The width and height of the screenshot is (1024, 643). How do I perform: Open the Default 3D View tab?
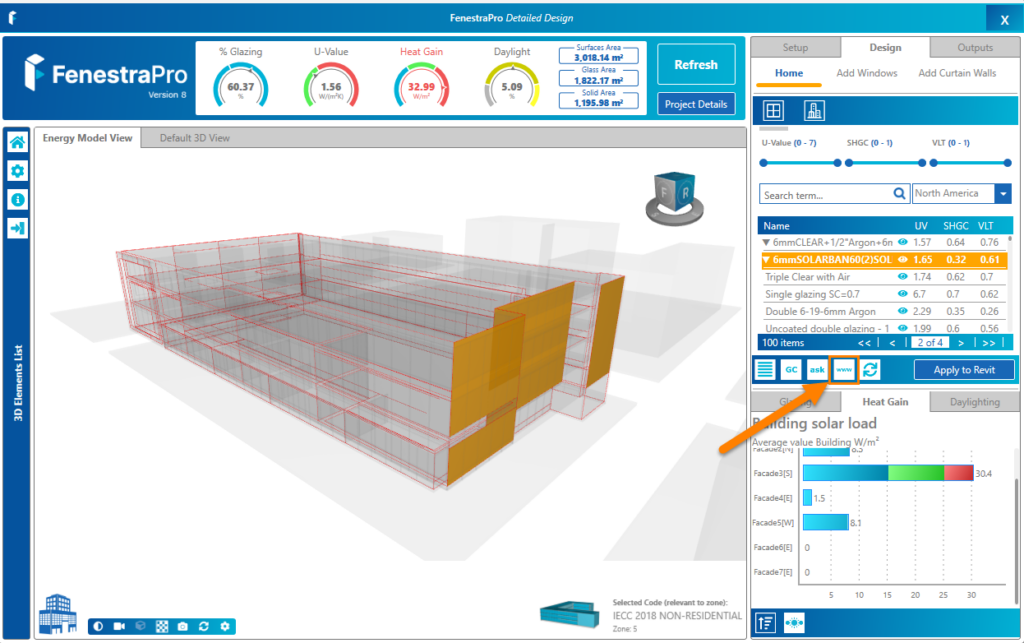pos(195,138)
